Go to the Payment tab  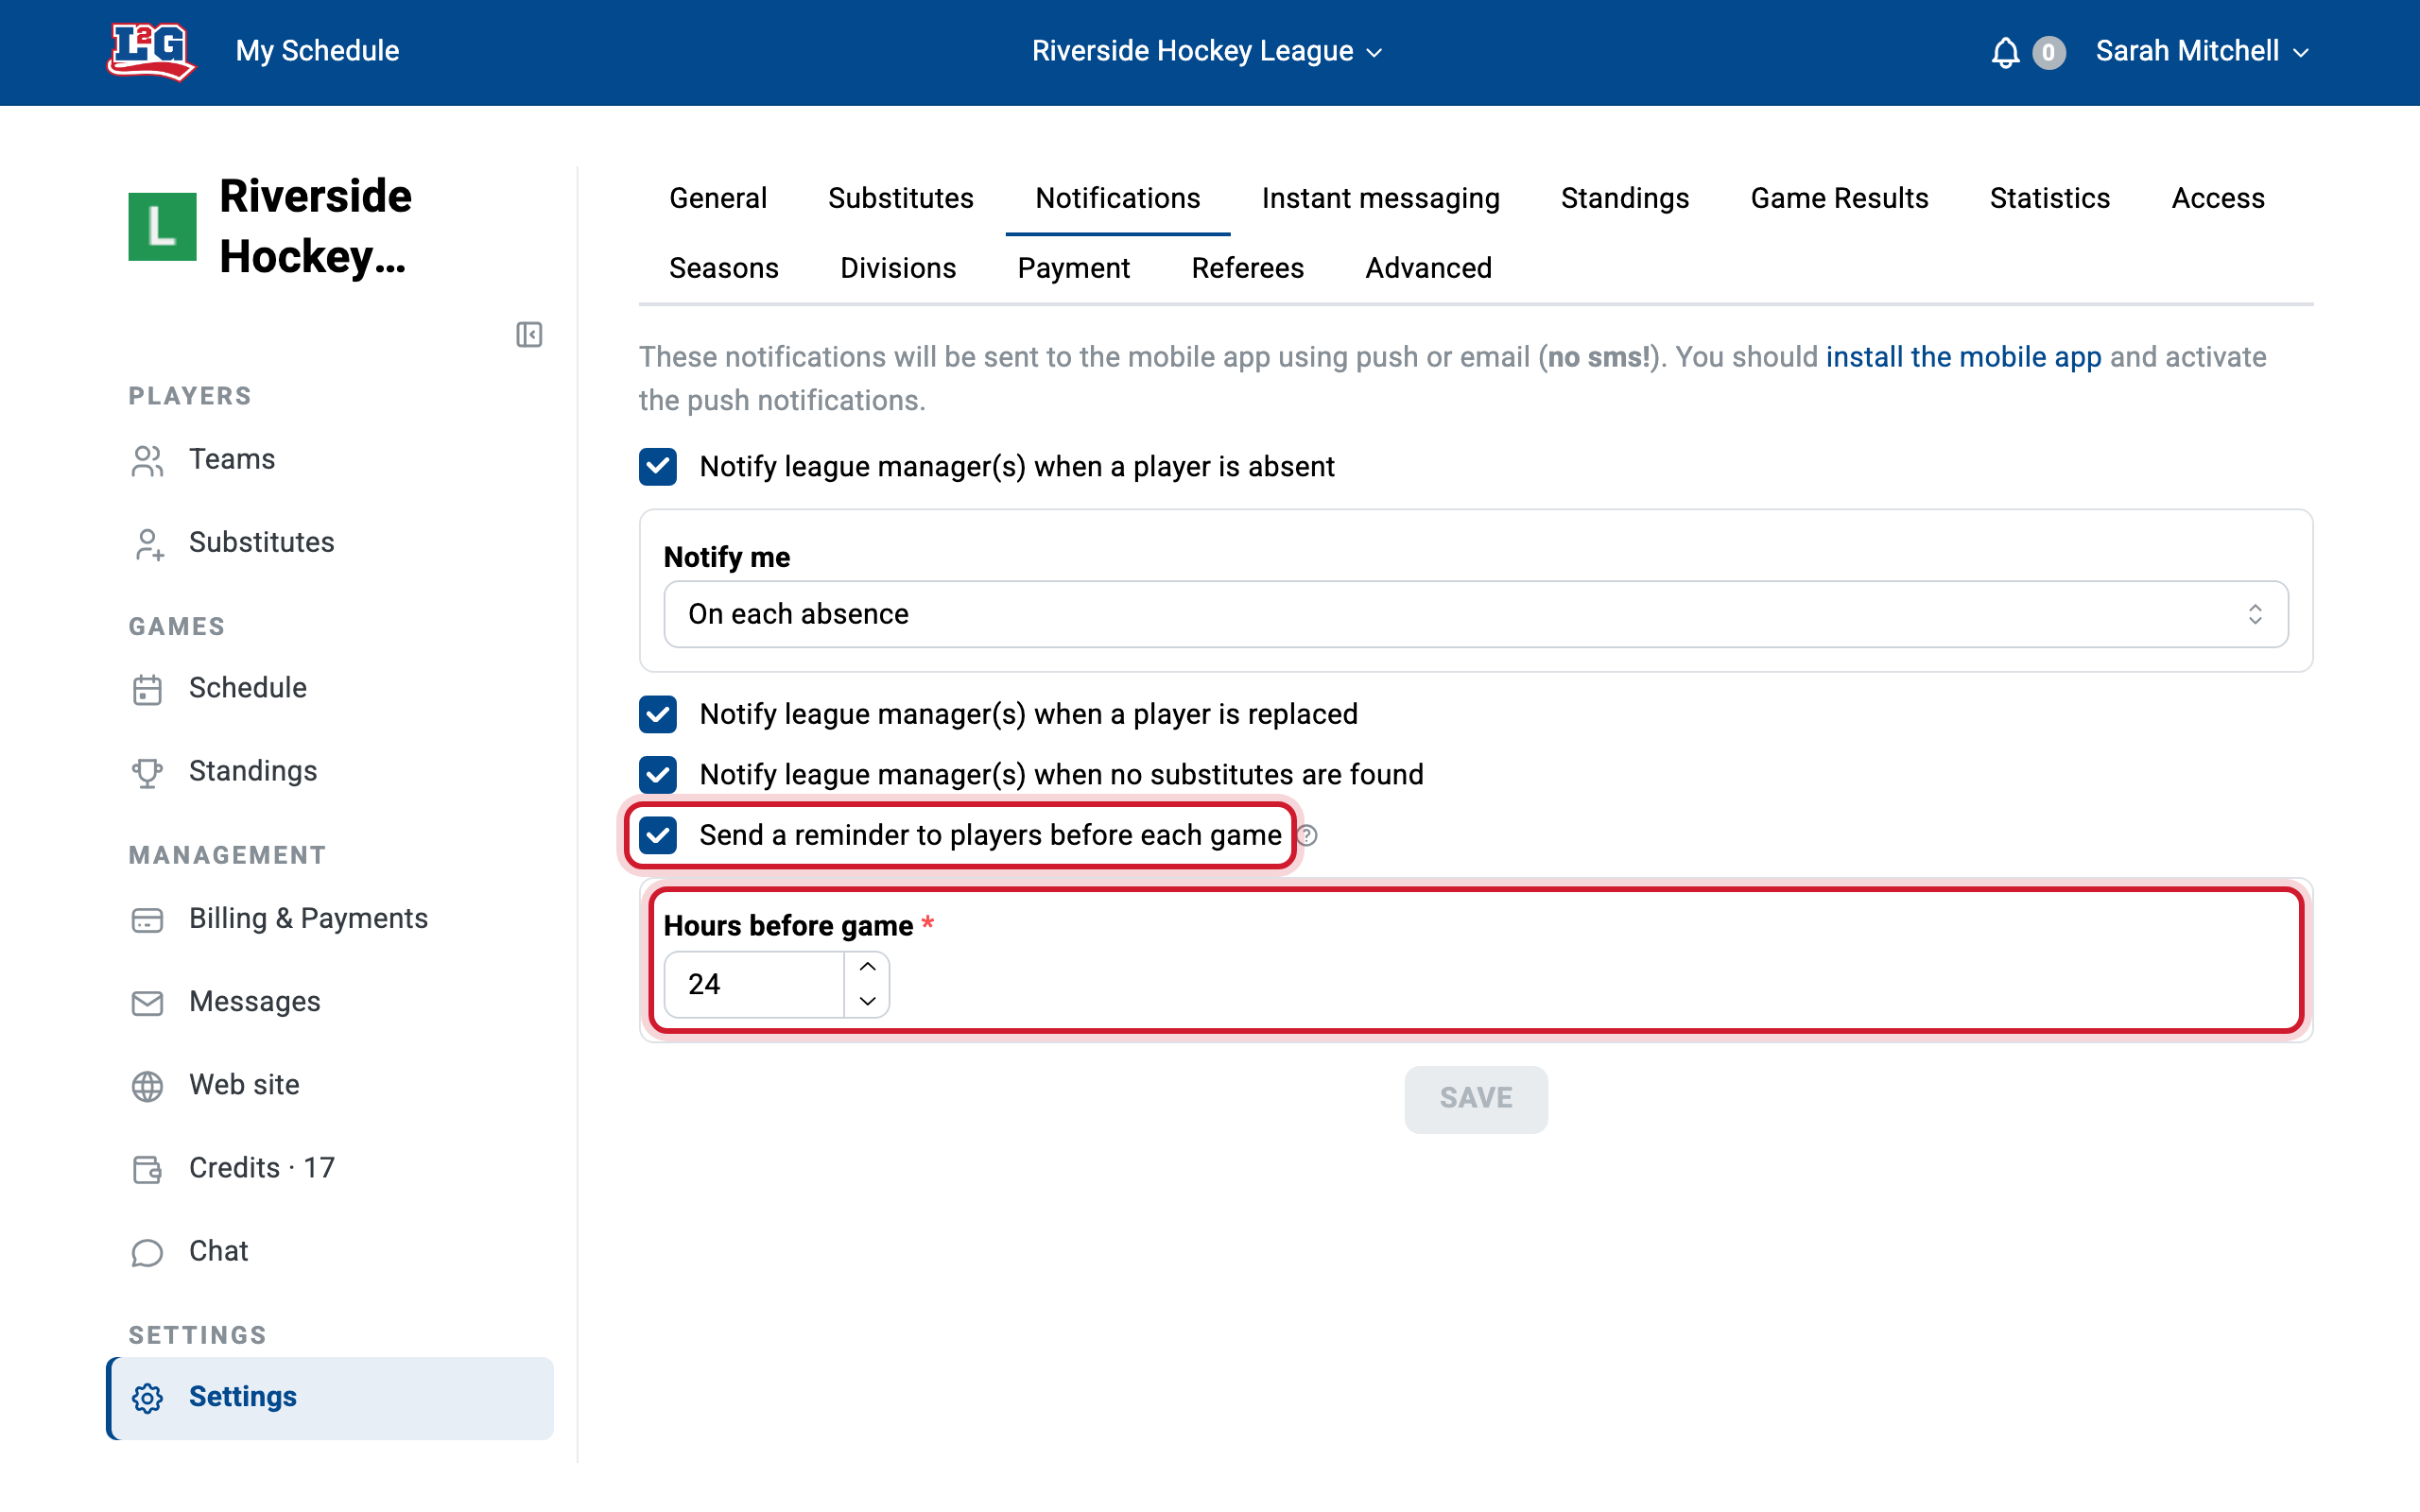[x=1073, y=268]
